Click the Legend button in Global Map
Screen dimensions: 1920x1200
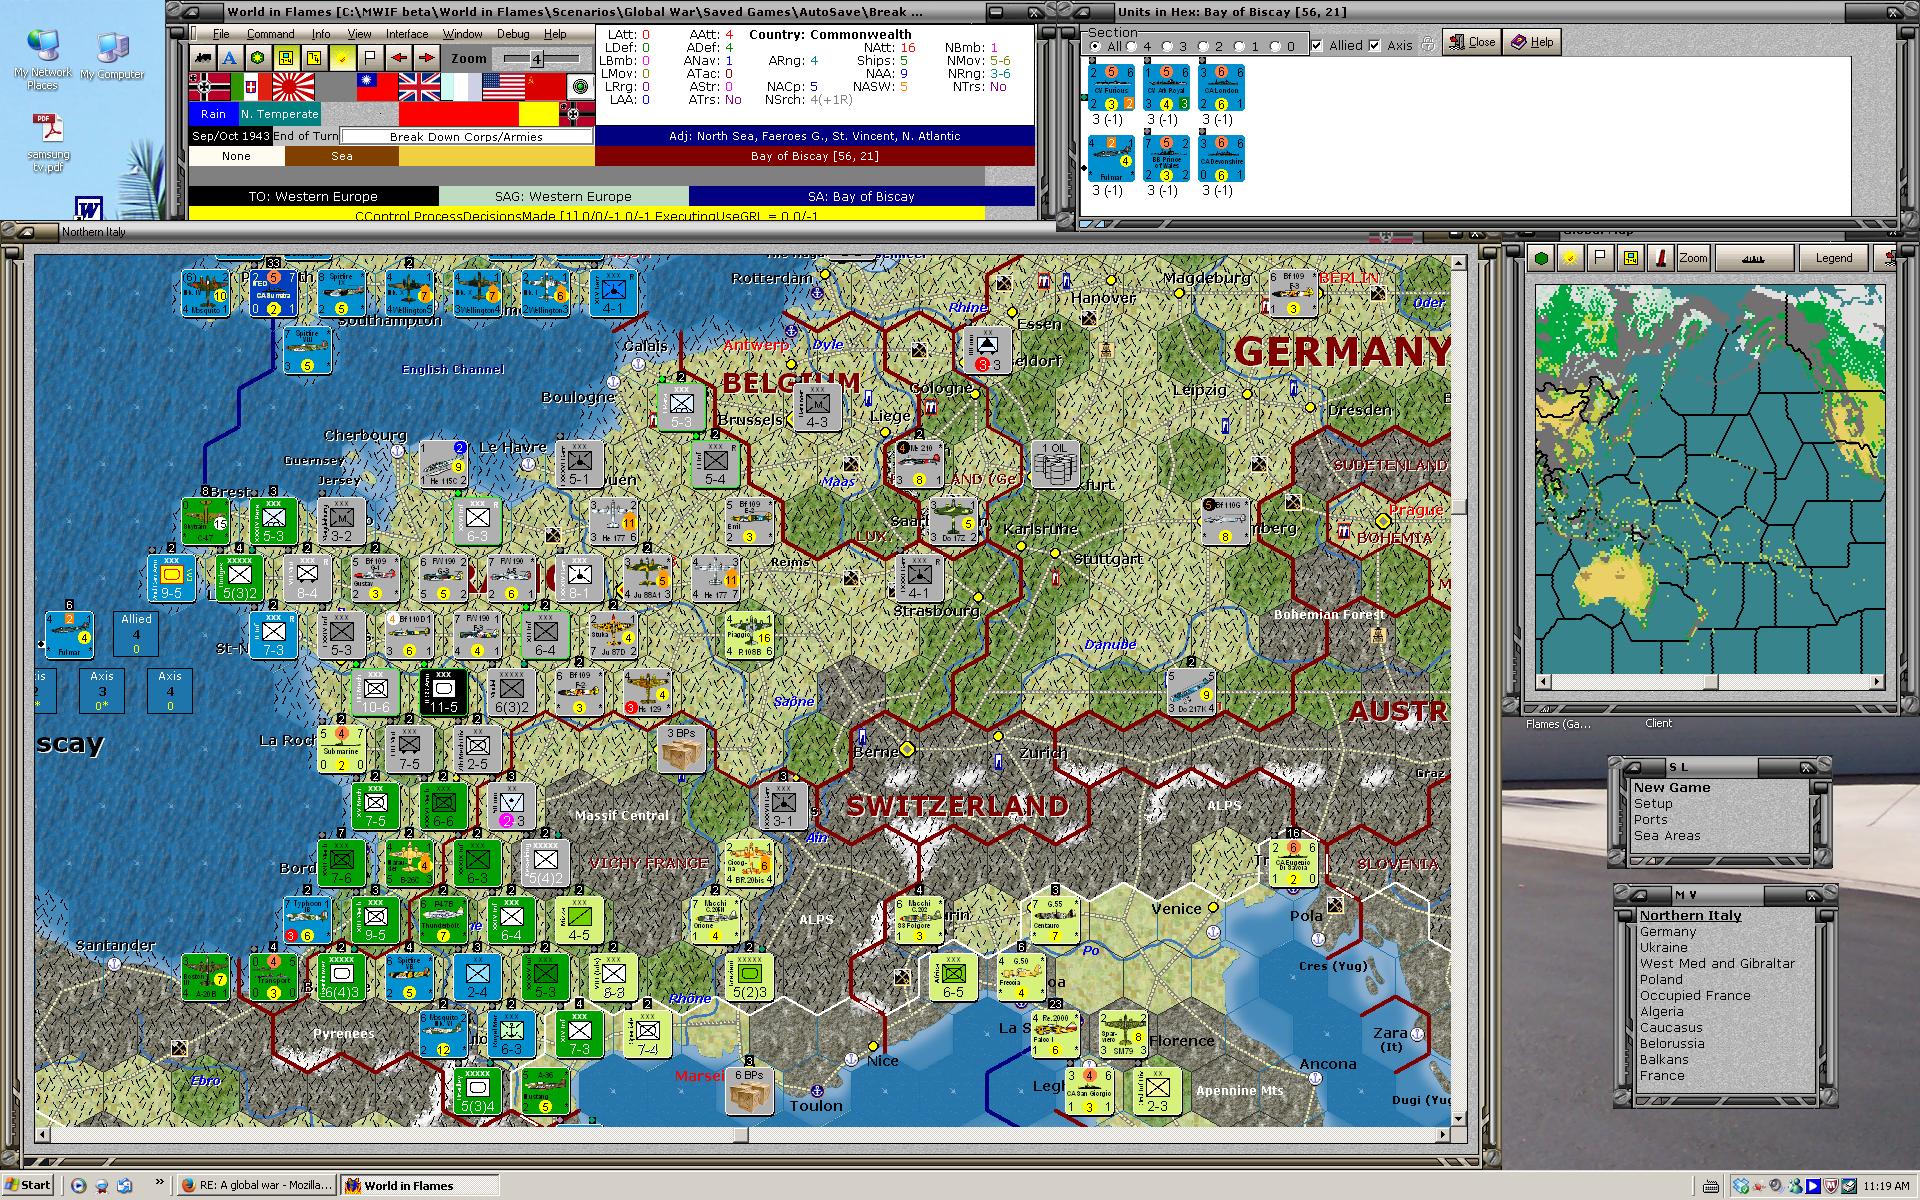pyautogui.click(x=1834, y=258)
